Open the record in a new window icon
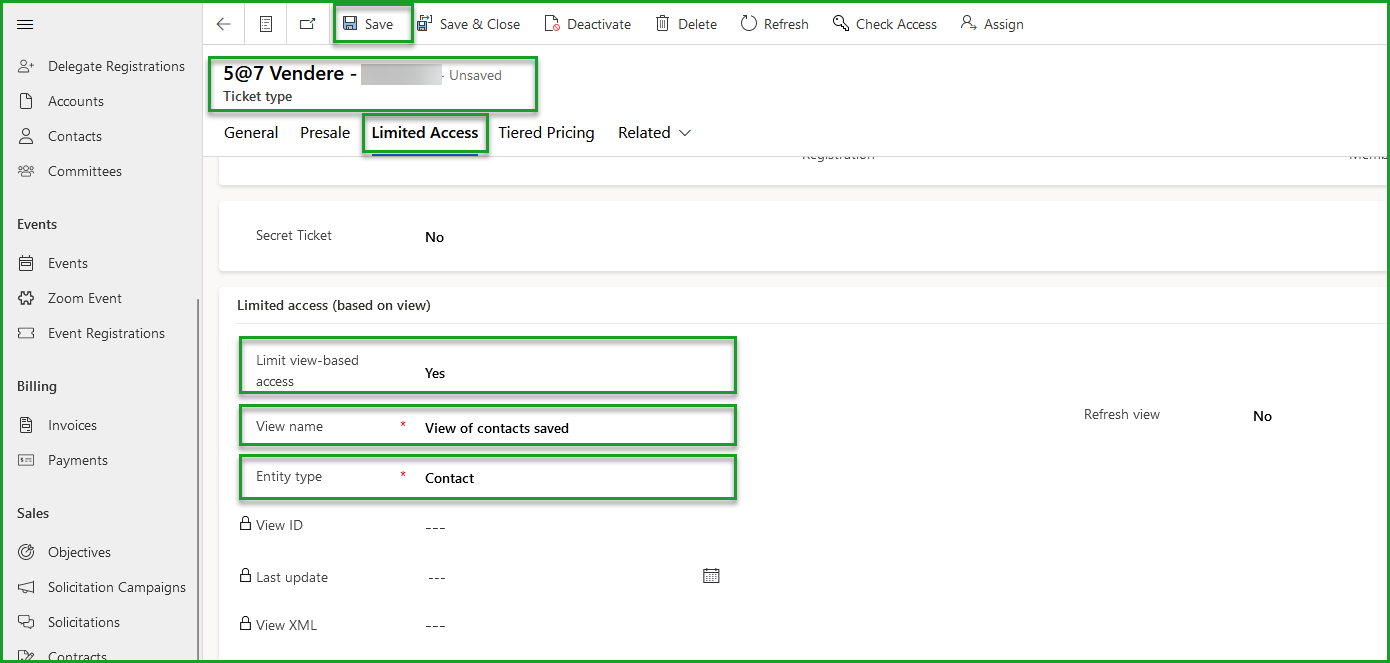Viewport: 1390px width, 663px height. tap(307, 23)
